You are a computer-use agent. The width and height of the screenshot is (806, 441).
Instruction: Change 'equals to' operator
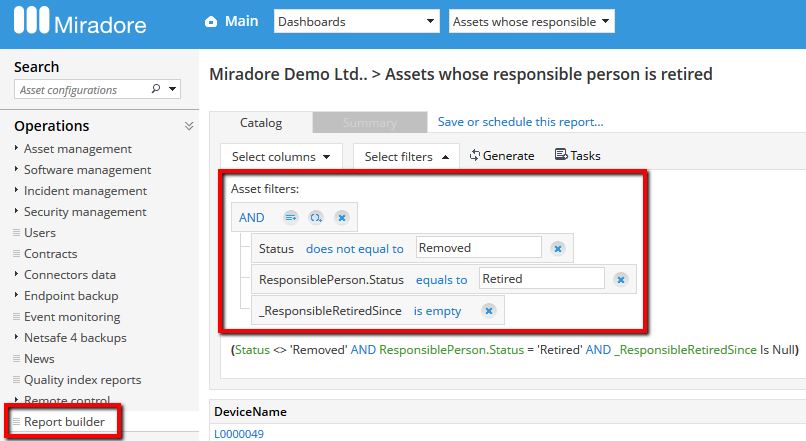442,280
